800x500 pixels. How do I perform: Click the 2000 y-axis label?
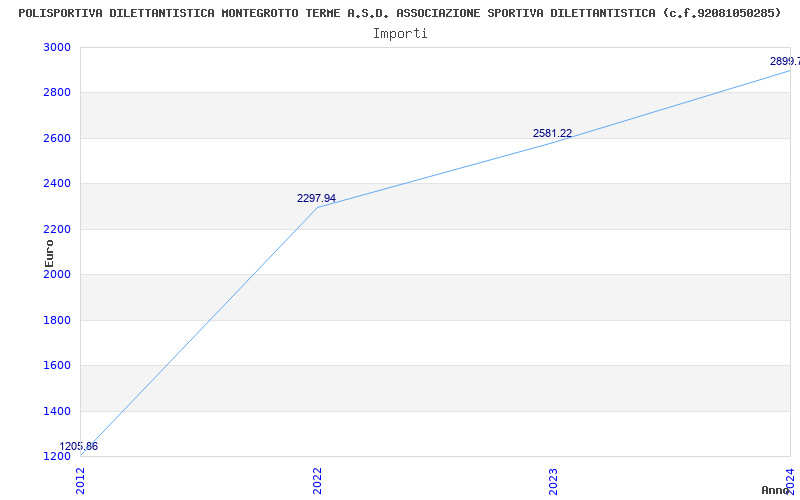(x=55, y=274)
